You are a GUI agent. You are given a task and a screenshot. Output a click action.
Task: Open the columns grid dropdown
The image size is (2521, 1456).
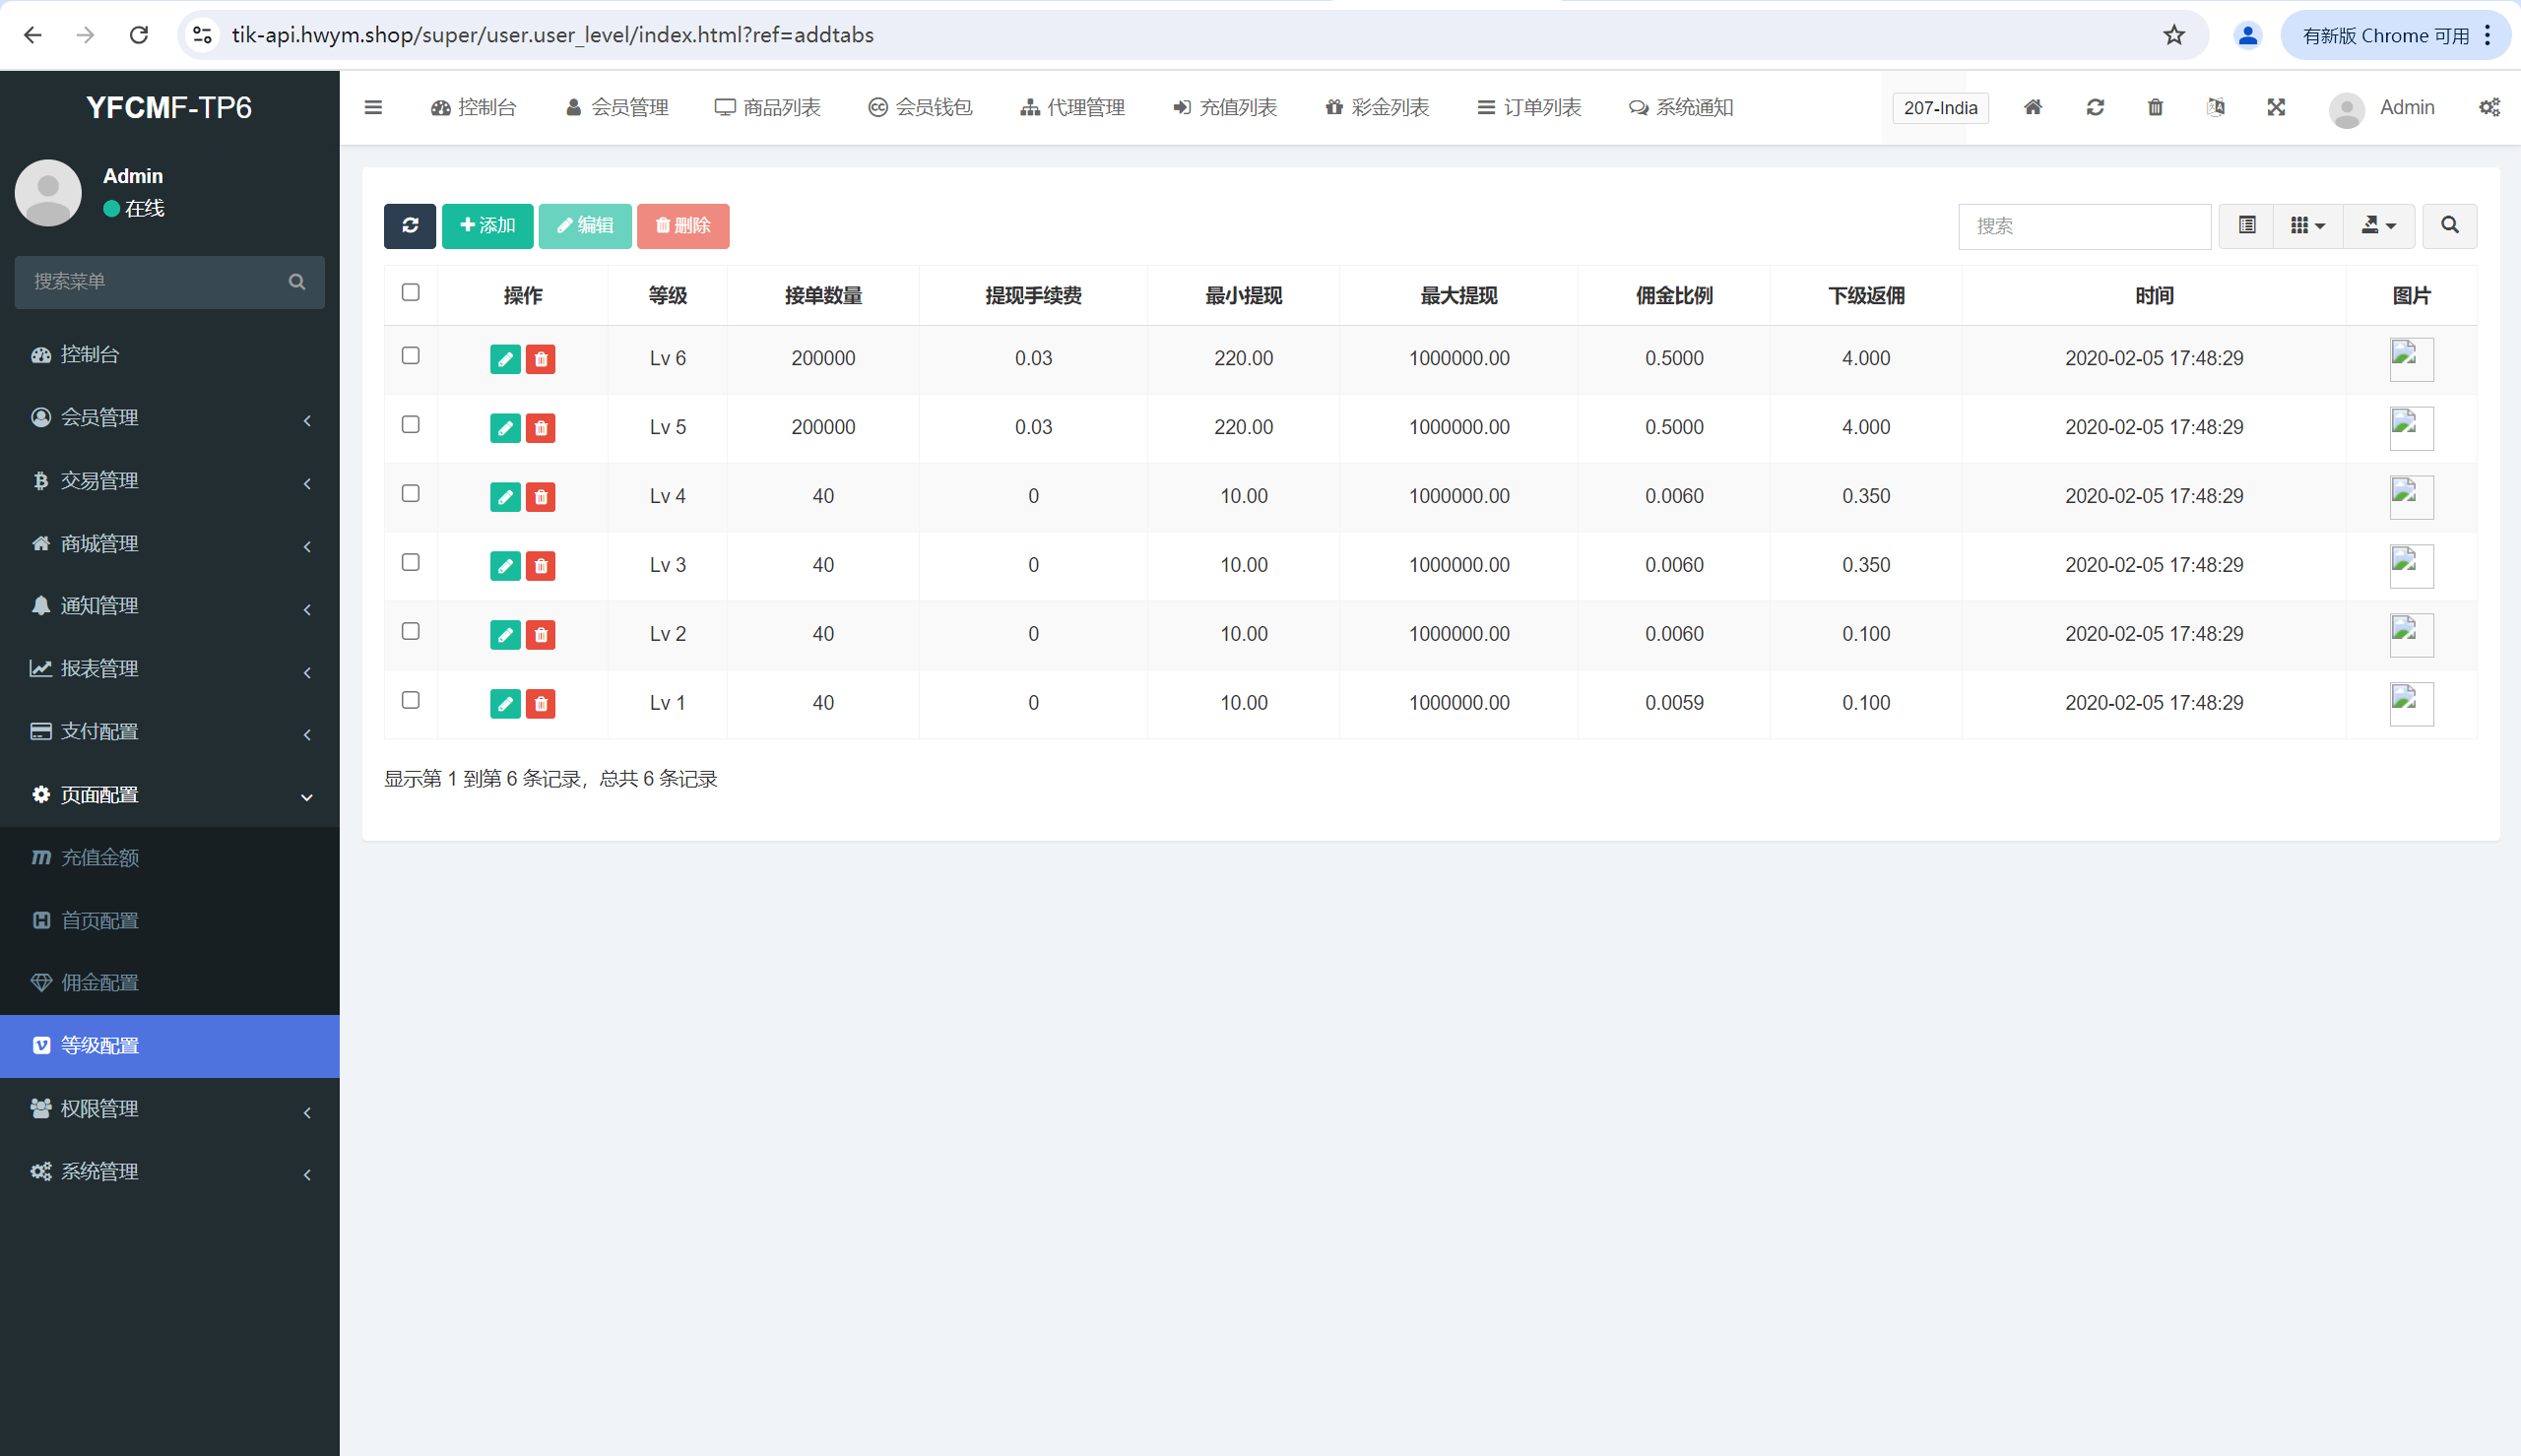pos(2307,226)
